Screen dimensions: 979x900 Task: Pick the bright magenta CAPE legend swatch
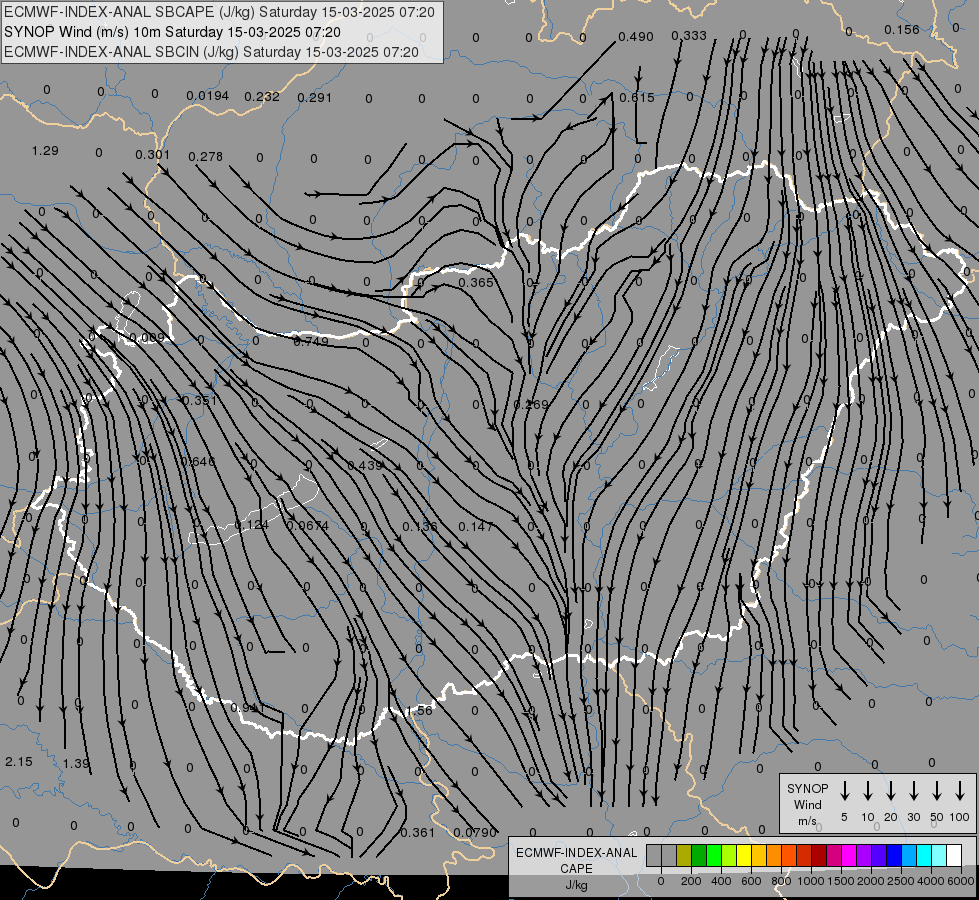pos(849,856)
